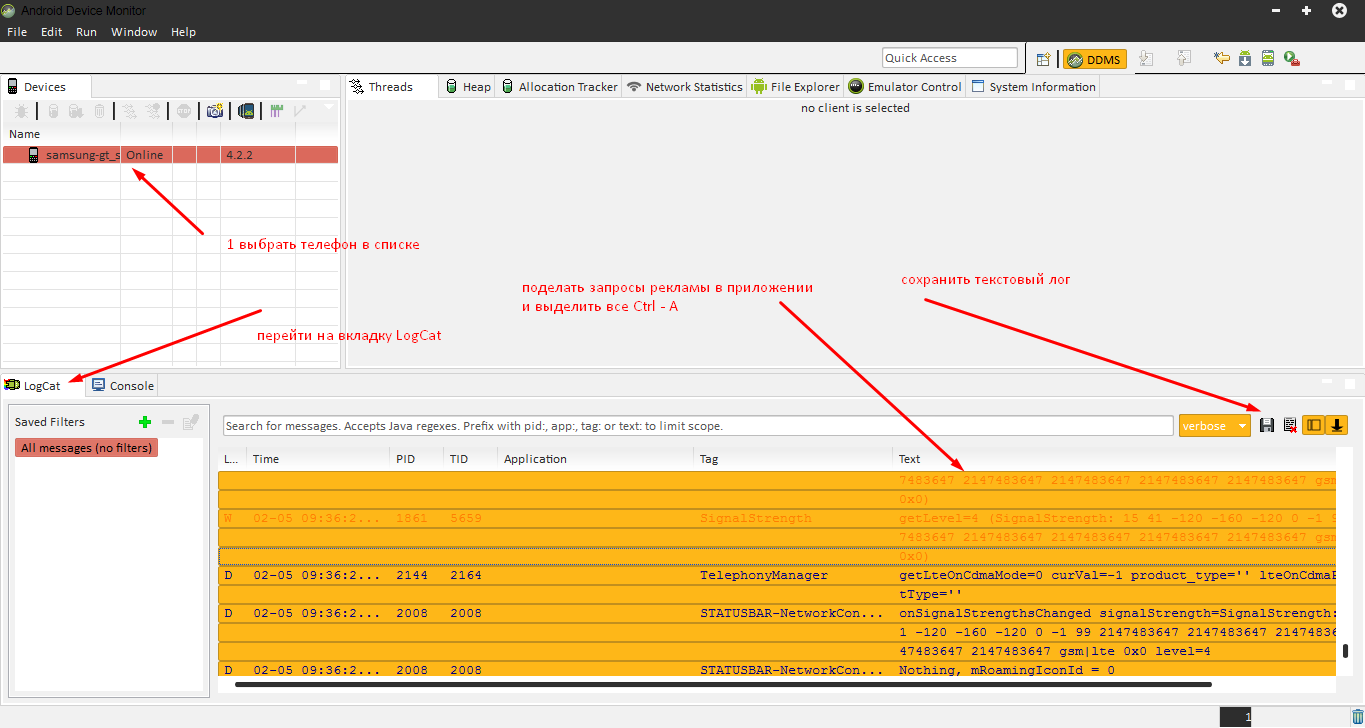1365x728 pixels.
Task: Capture system wide trace with Systrace icon
Action: pyautogui.click(x=277, y=111)
